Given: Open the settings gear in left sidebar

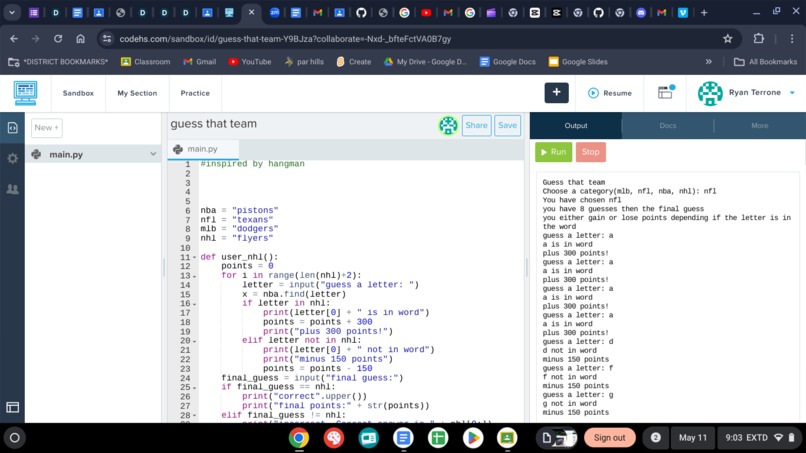Looking at the screenshot, I should [12, 158].
